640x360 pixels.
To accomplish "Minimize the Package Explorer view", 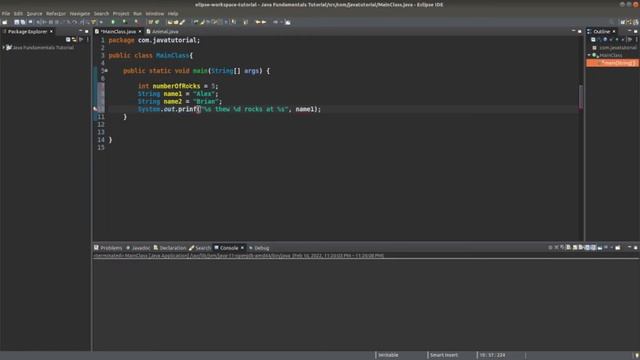I will pyautogui.click(x=80, y=31).
